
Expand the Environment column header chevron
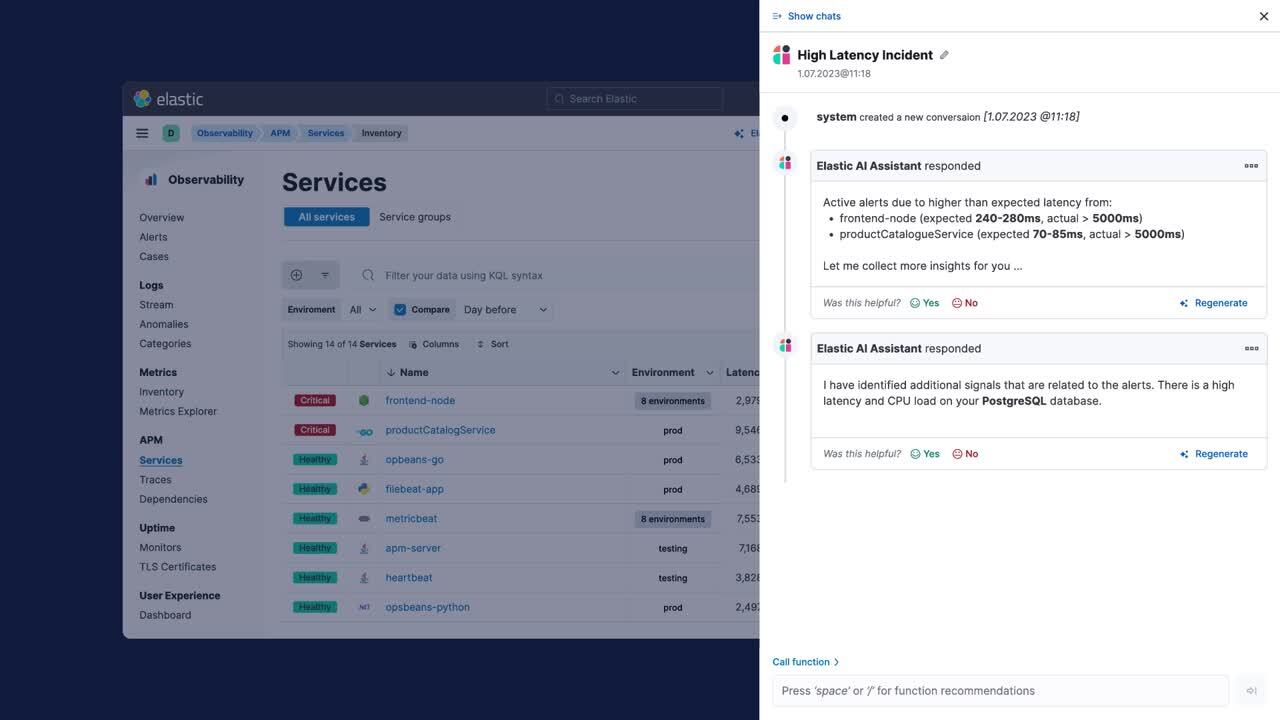[710, 373]
